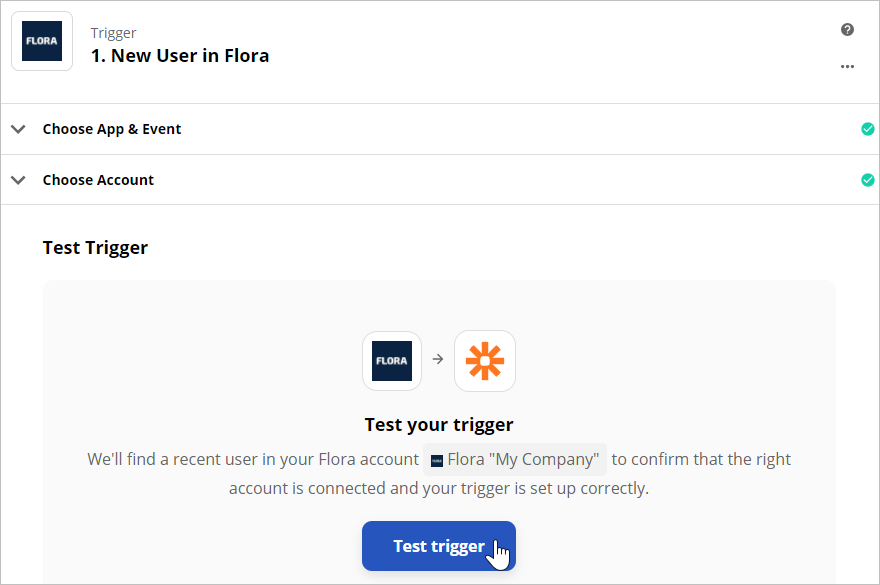Click the Flora icon in test panel

click(x=392, y=361)
